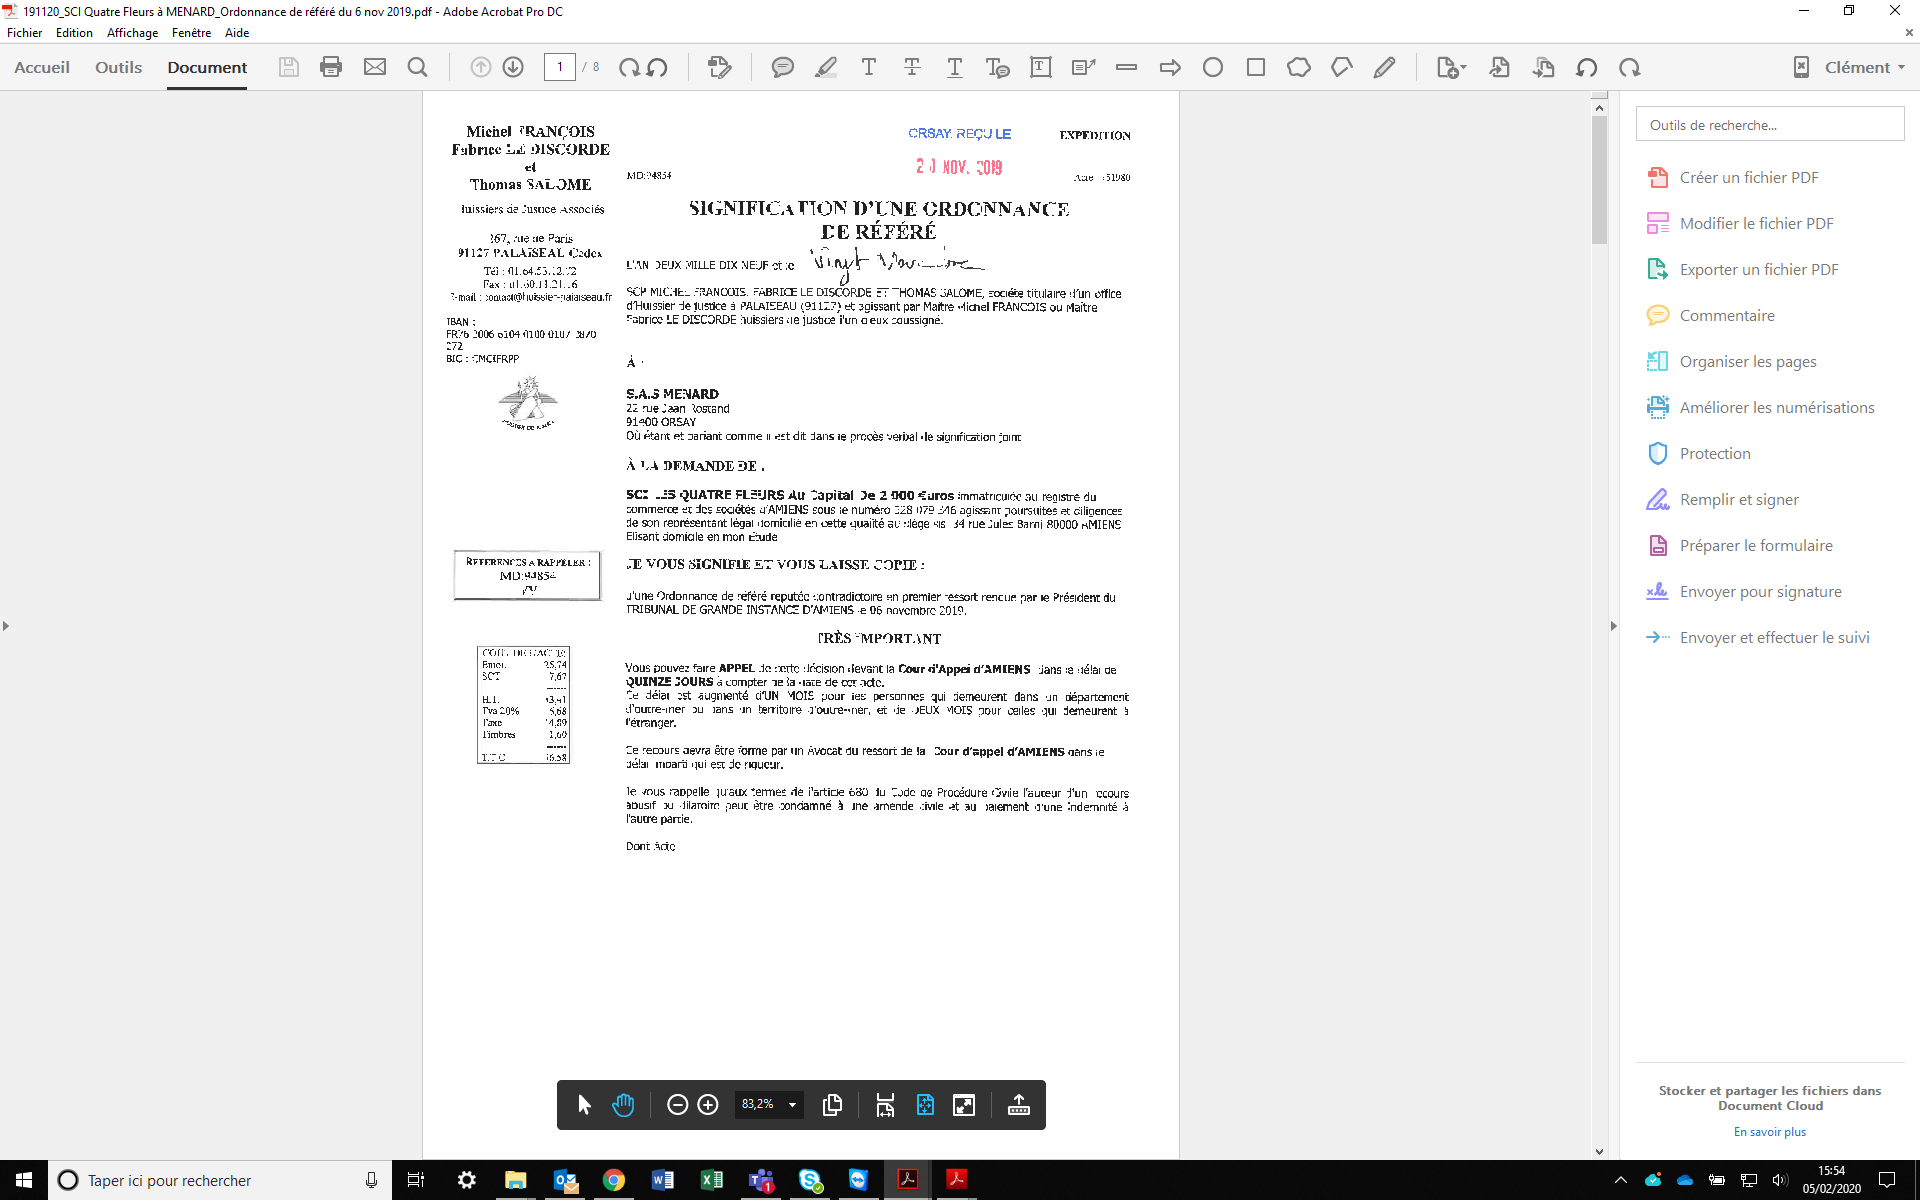1920x1200 pixels.
Task: Open the Add sticky note comment tool
Action: coord(783,67)
